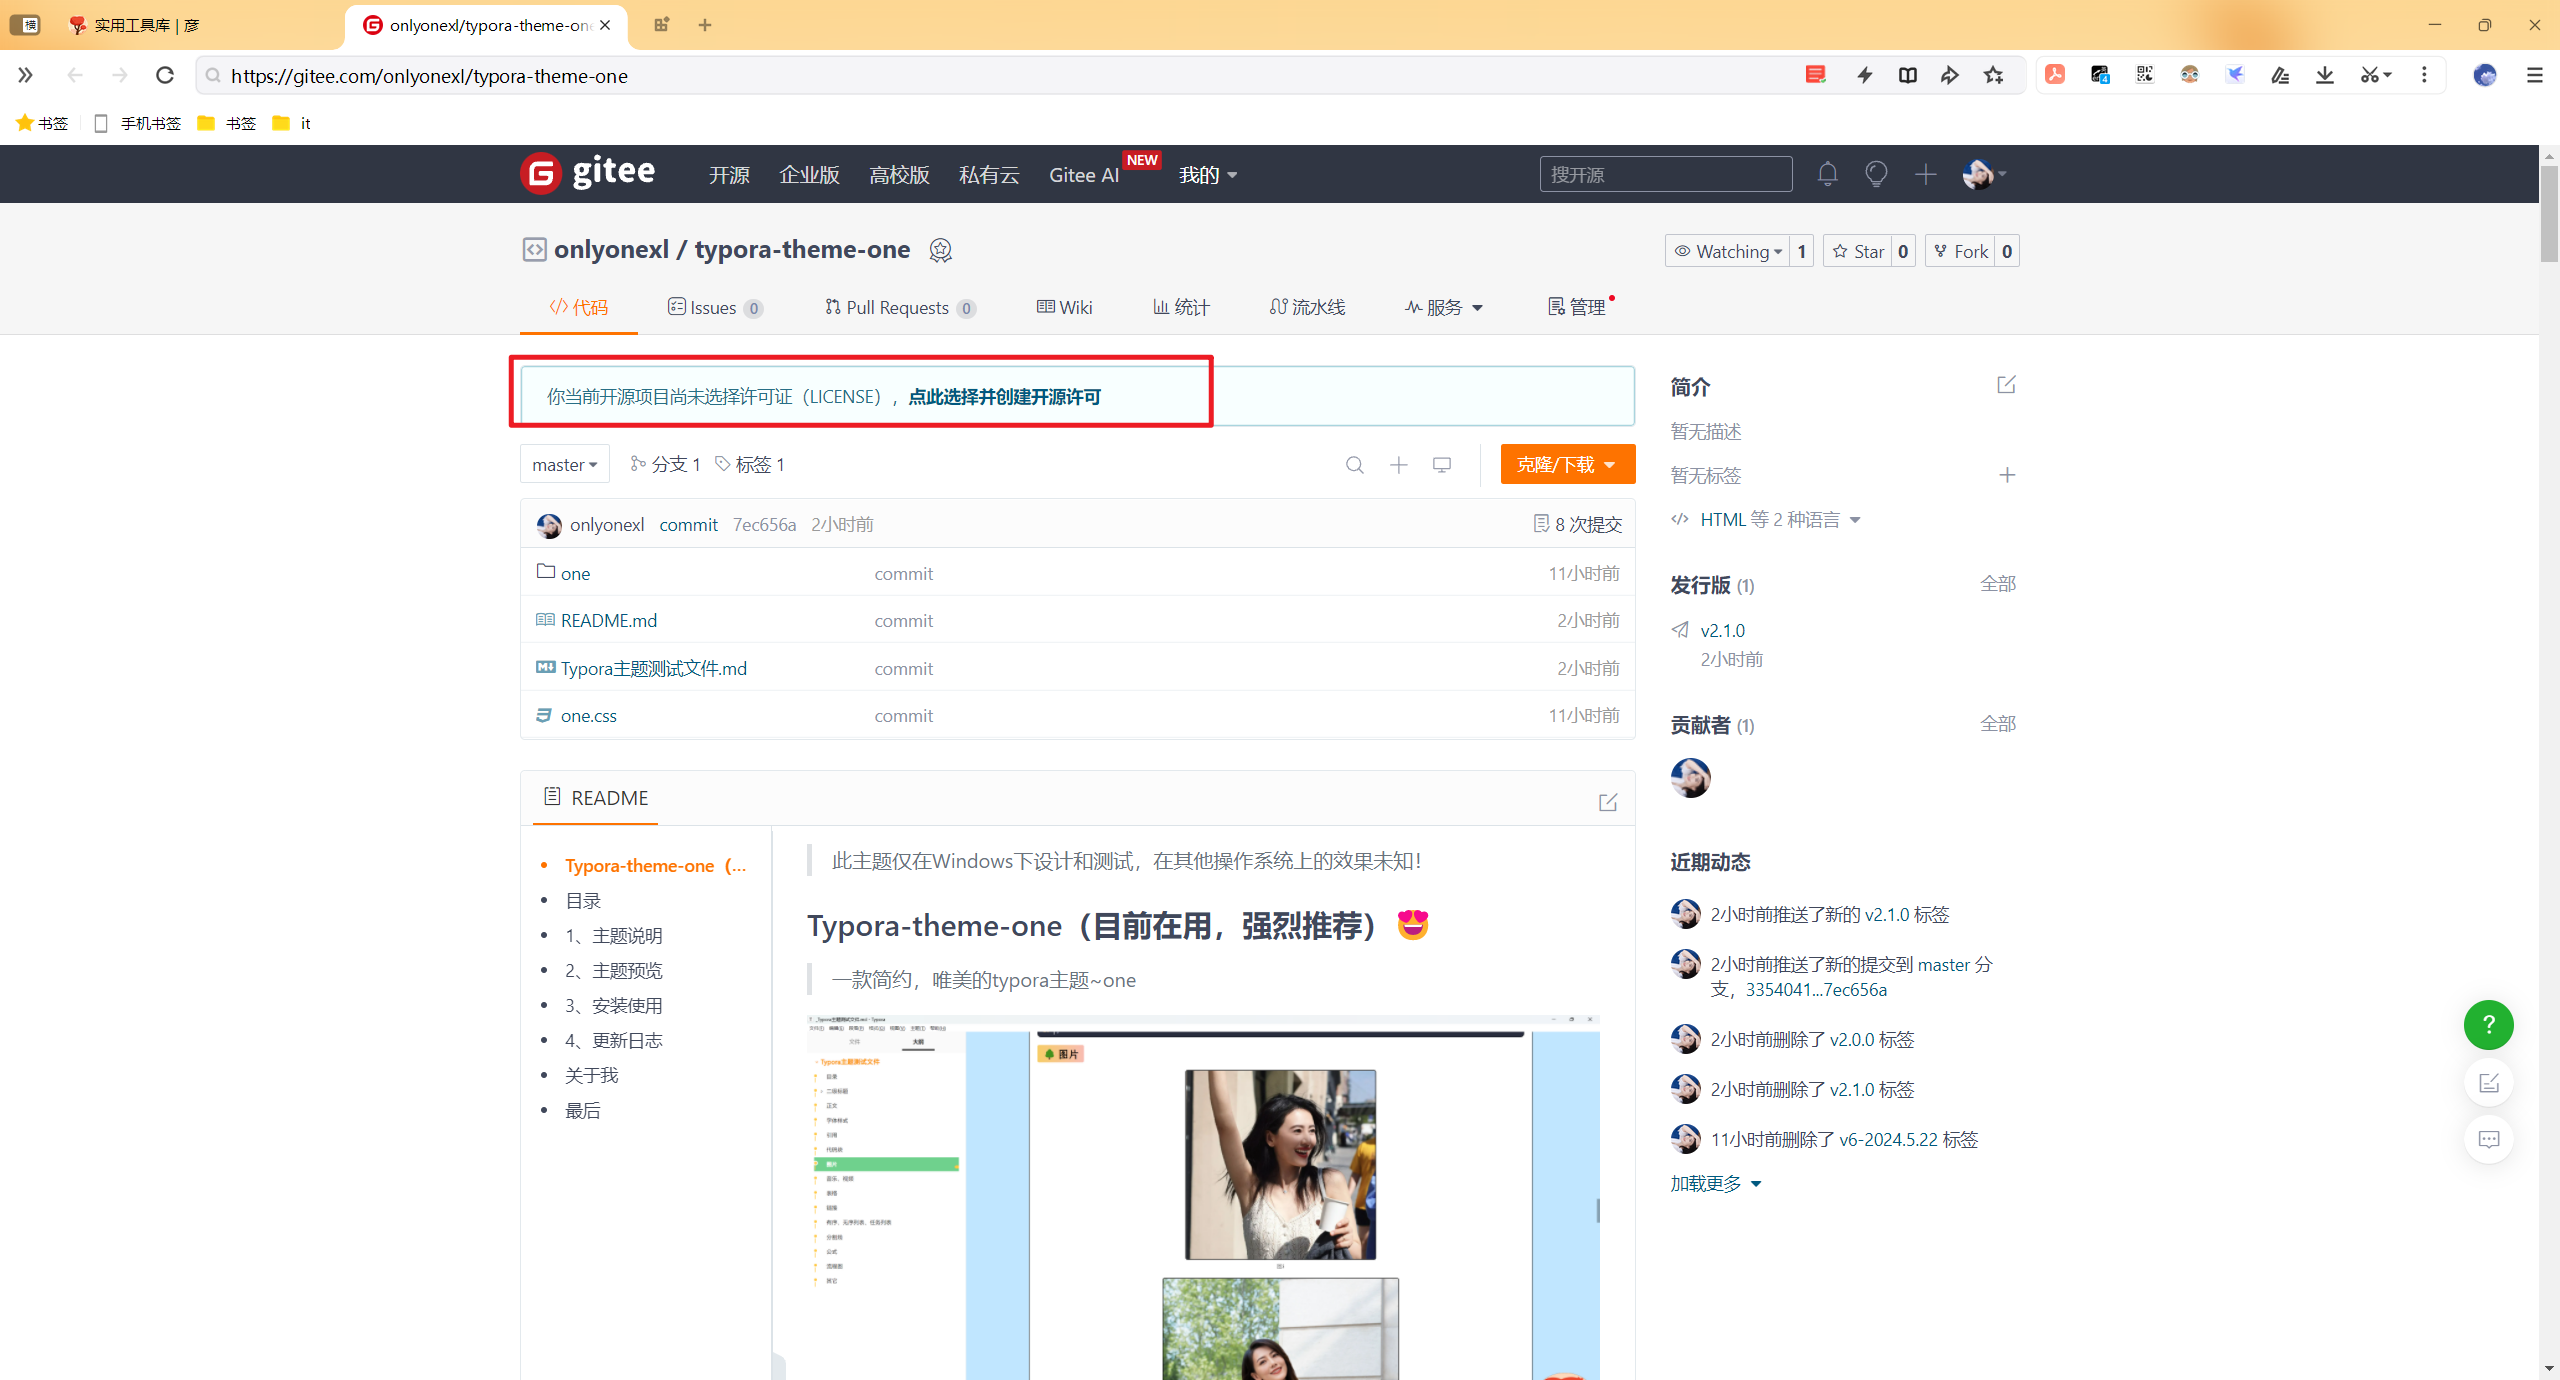Open 开源 in the top navigation
The height and width of the screenshot is (1380, 2560).
click(729, 175)
